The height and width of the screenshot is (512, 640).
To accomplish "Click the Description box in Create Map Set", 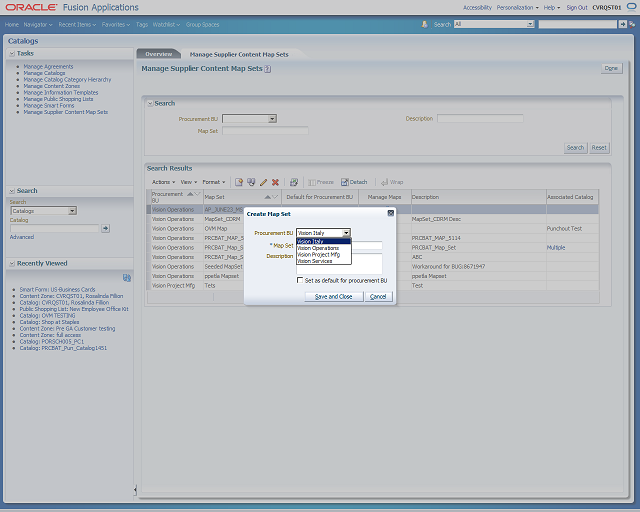I will point(339,264).
